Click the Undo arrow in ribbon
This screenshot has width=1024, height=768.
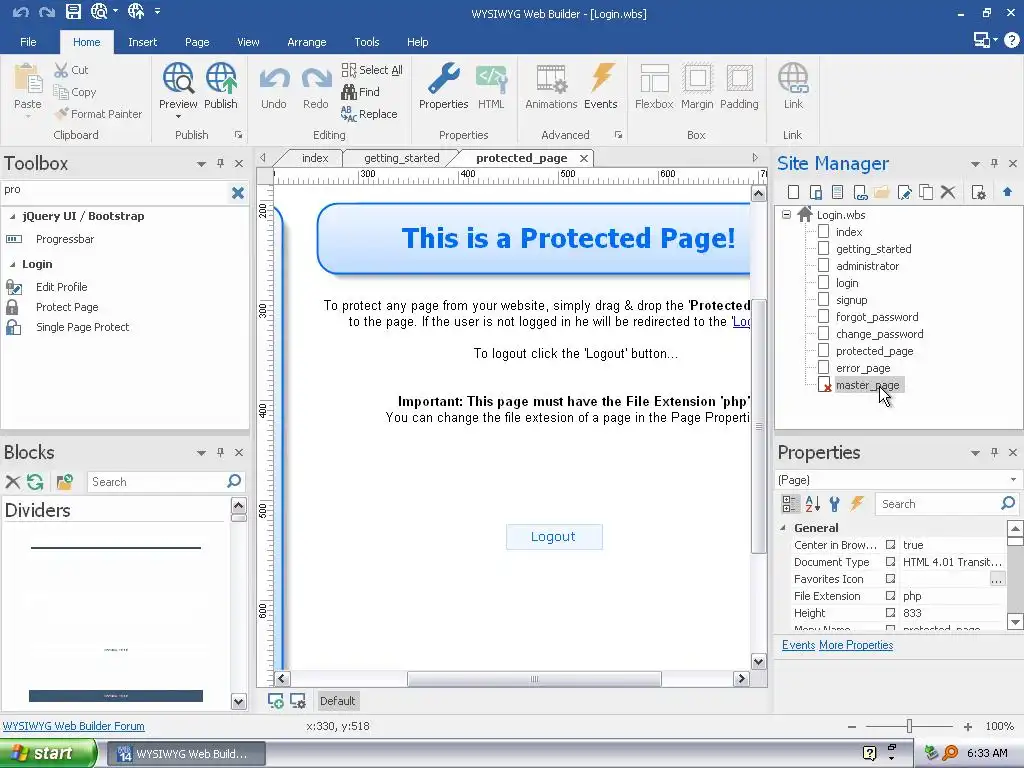click(x=274, y=80)
